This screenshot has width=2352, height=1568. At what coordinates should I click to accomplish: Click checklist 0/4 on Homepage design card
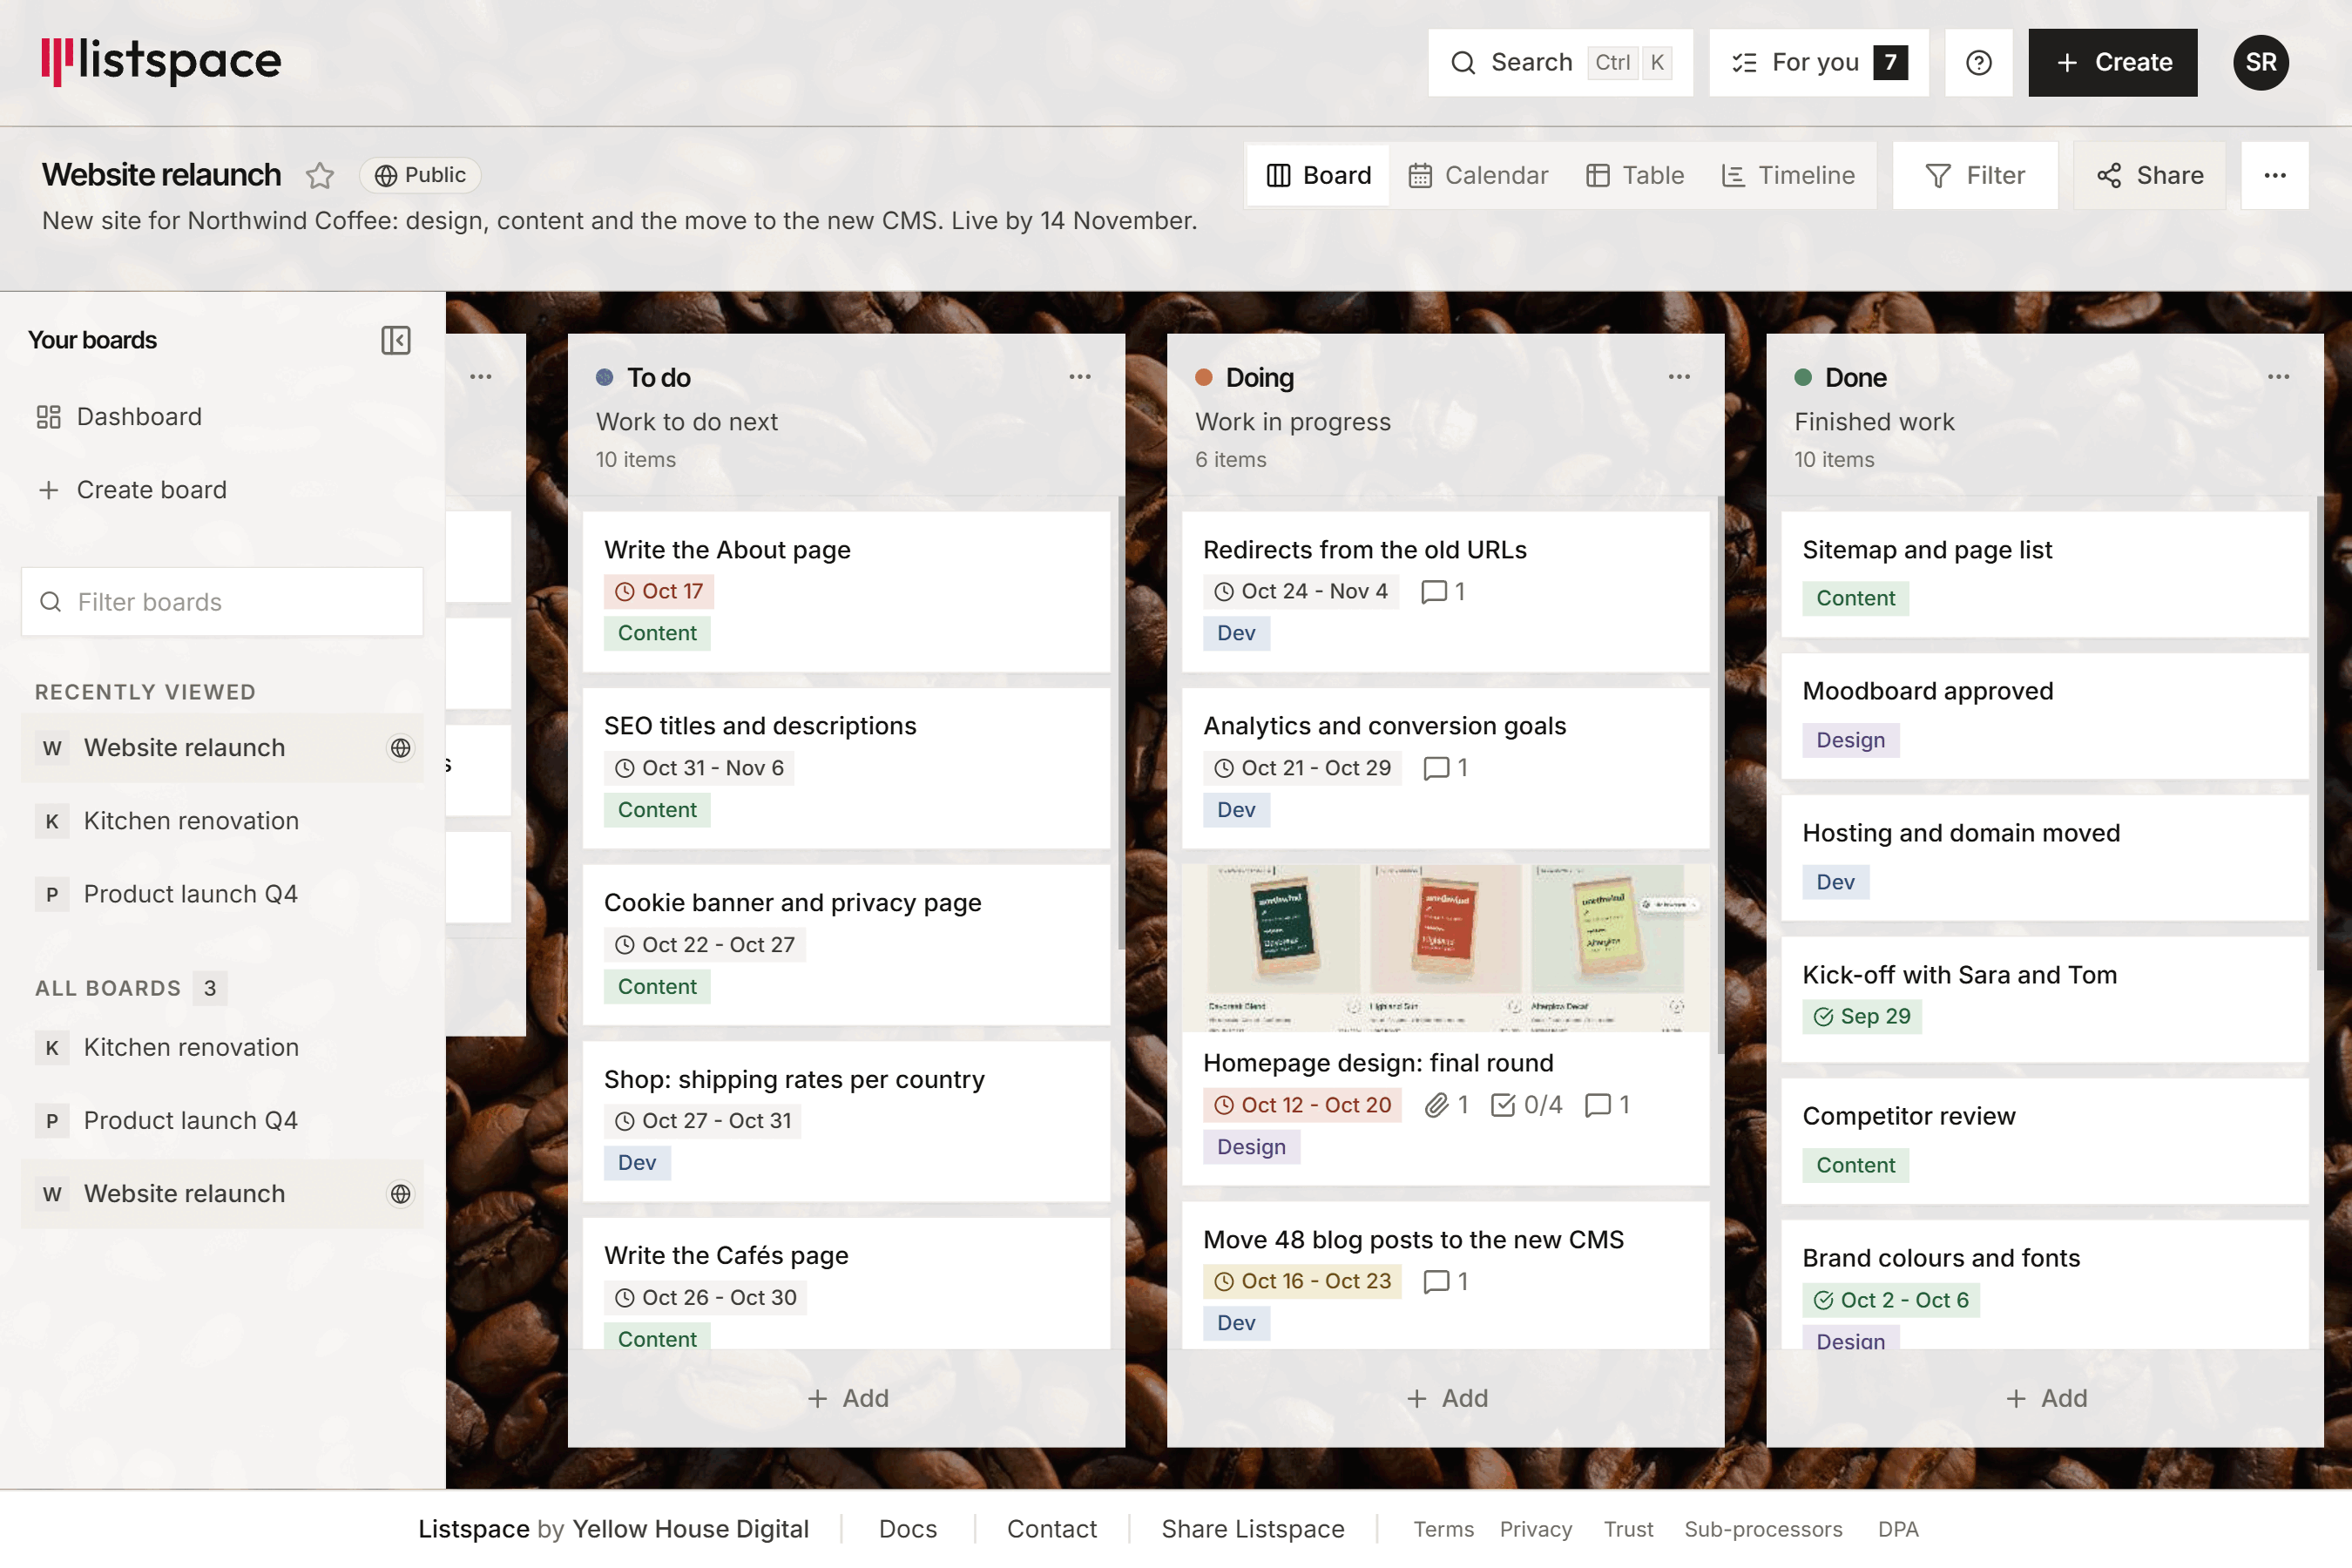tap(1526, 1104)
